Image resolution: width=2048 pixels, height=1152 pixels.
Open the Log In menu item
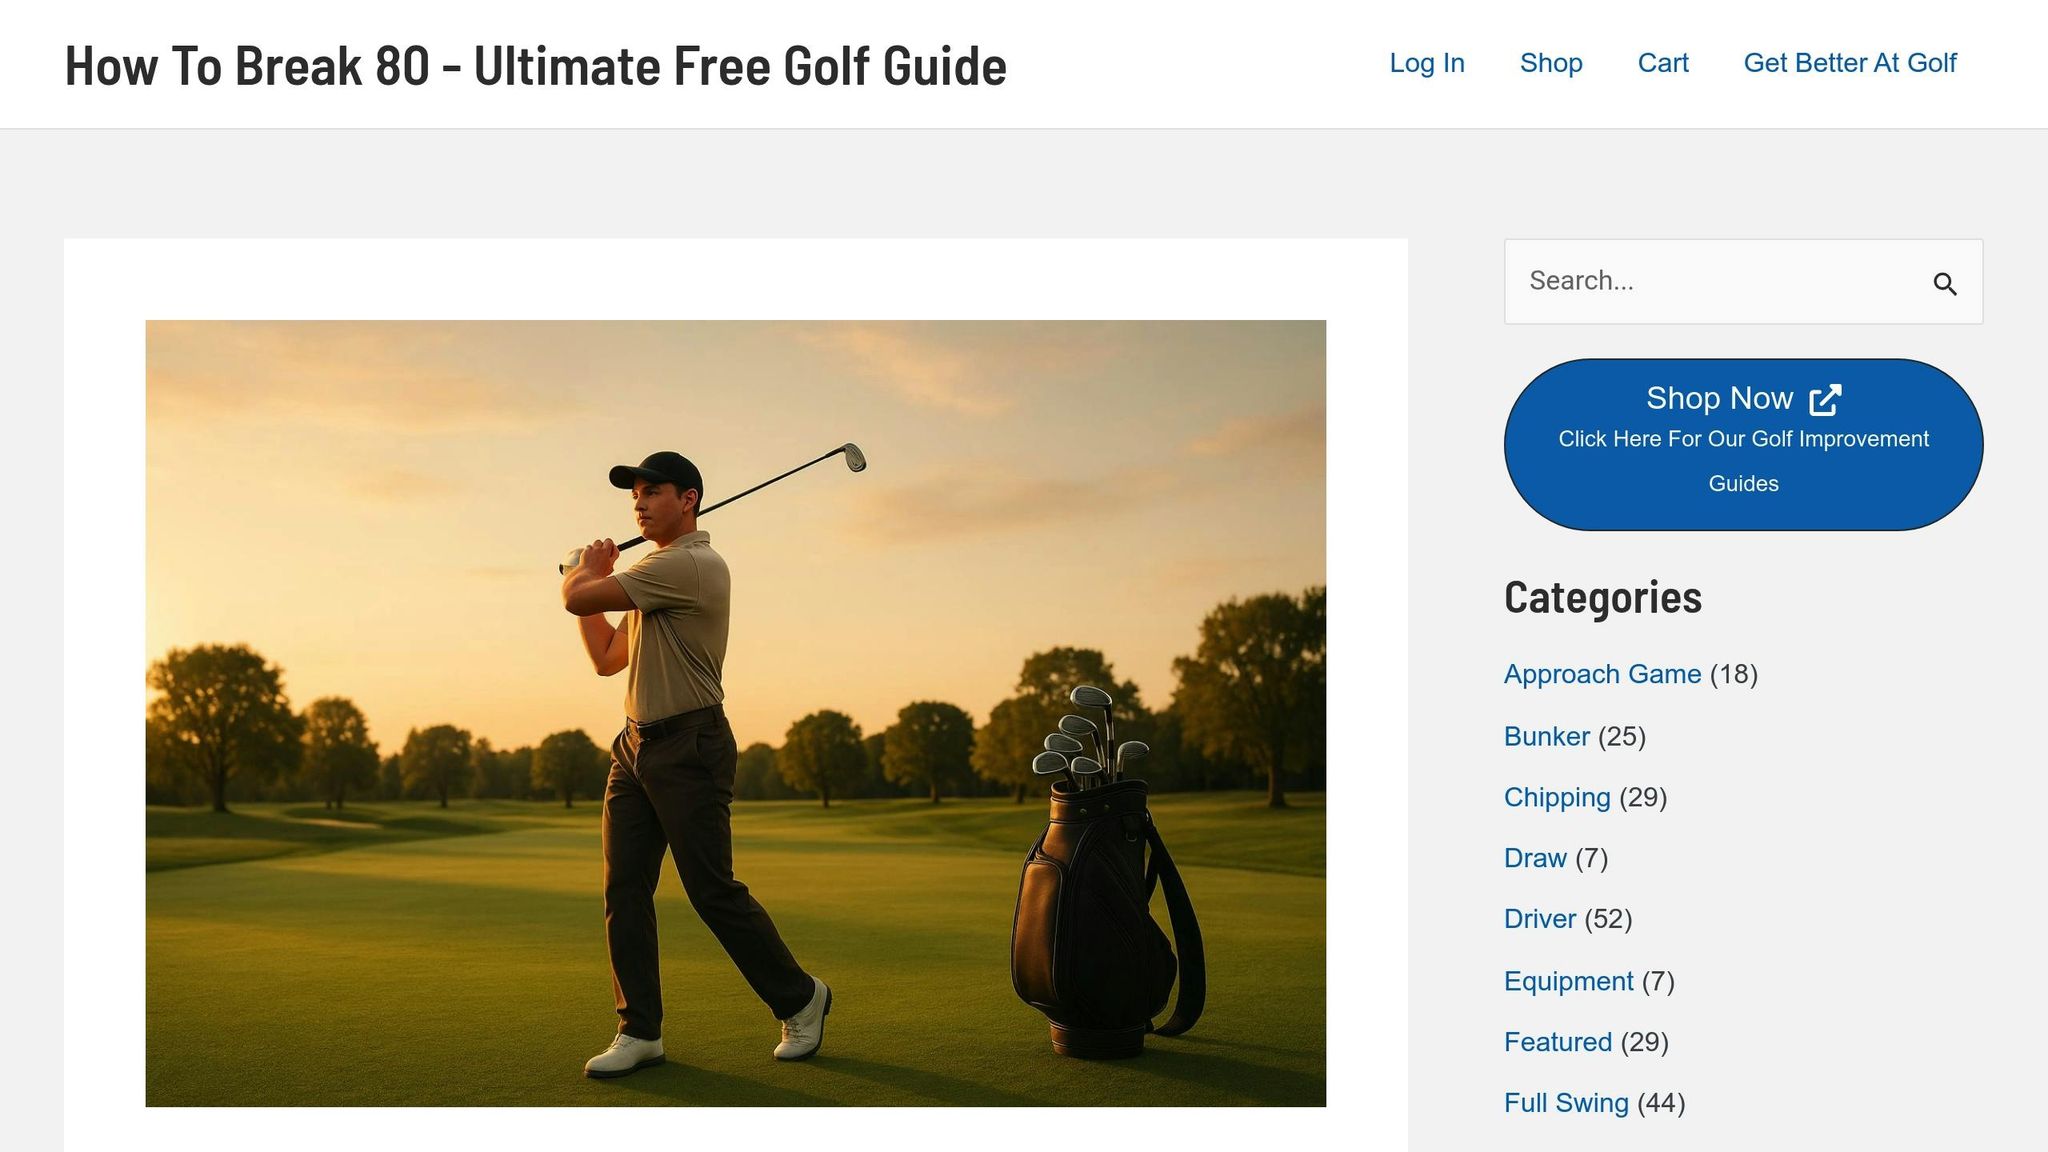click(1427, 63)
